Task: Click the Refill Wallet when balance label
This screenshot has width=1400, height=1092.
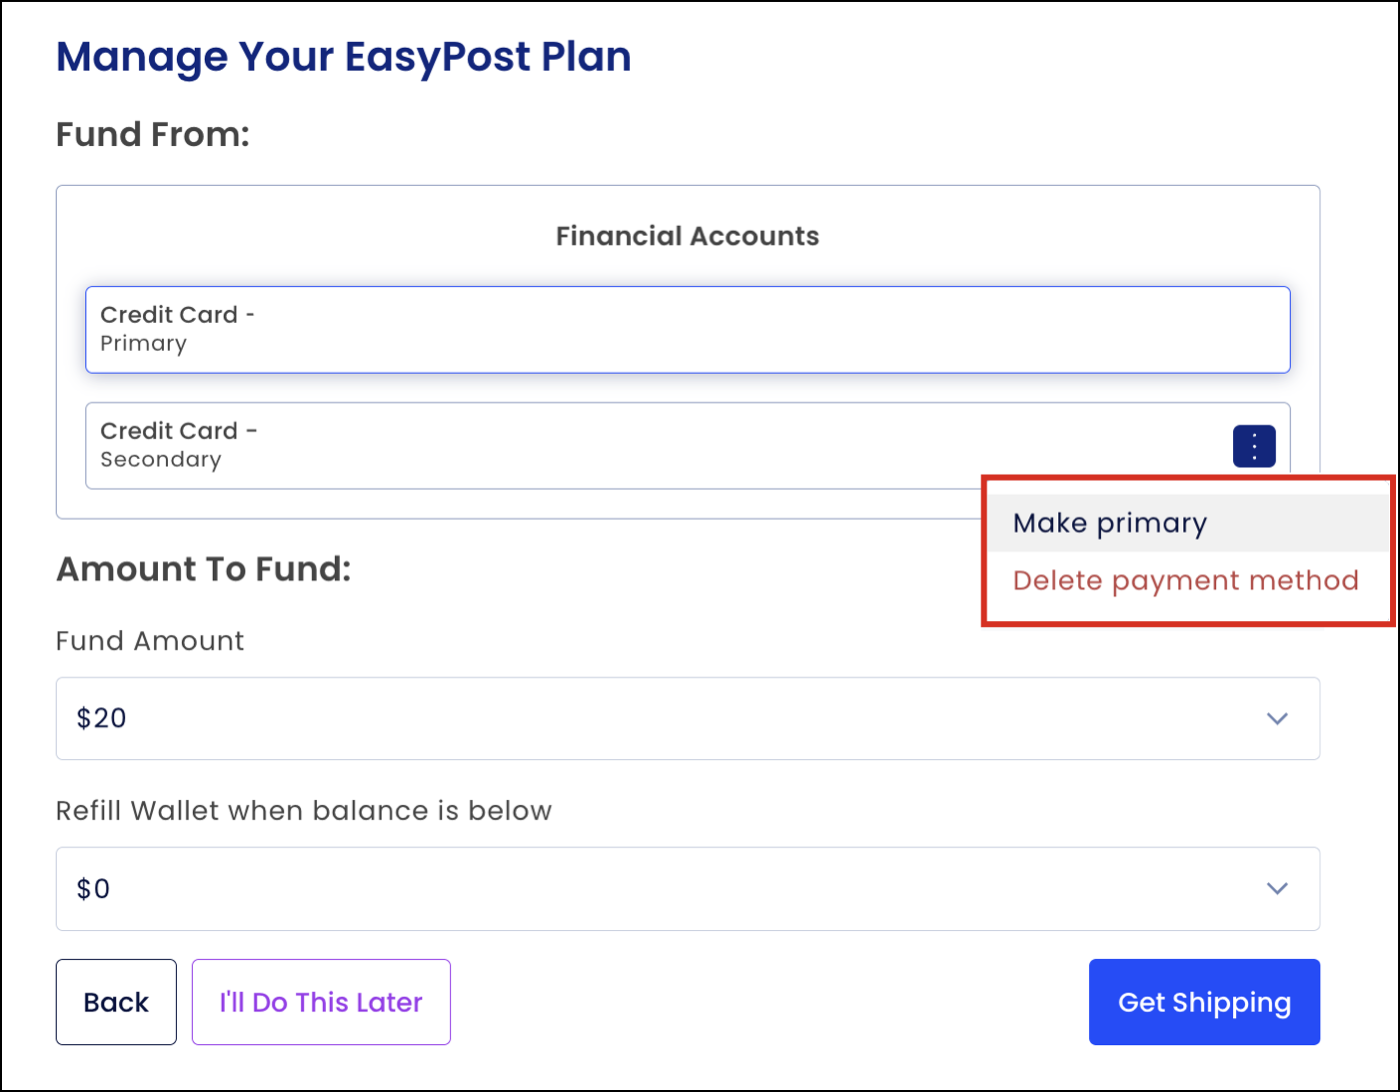Action: point(303,811)
